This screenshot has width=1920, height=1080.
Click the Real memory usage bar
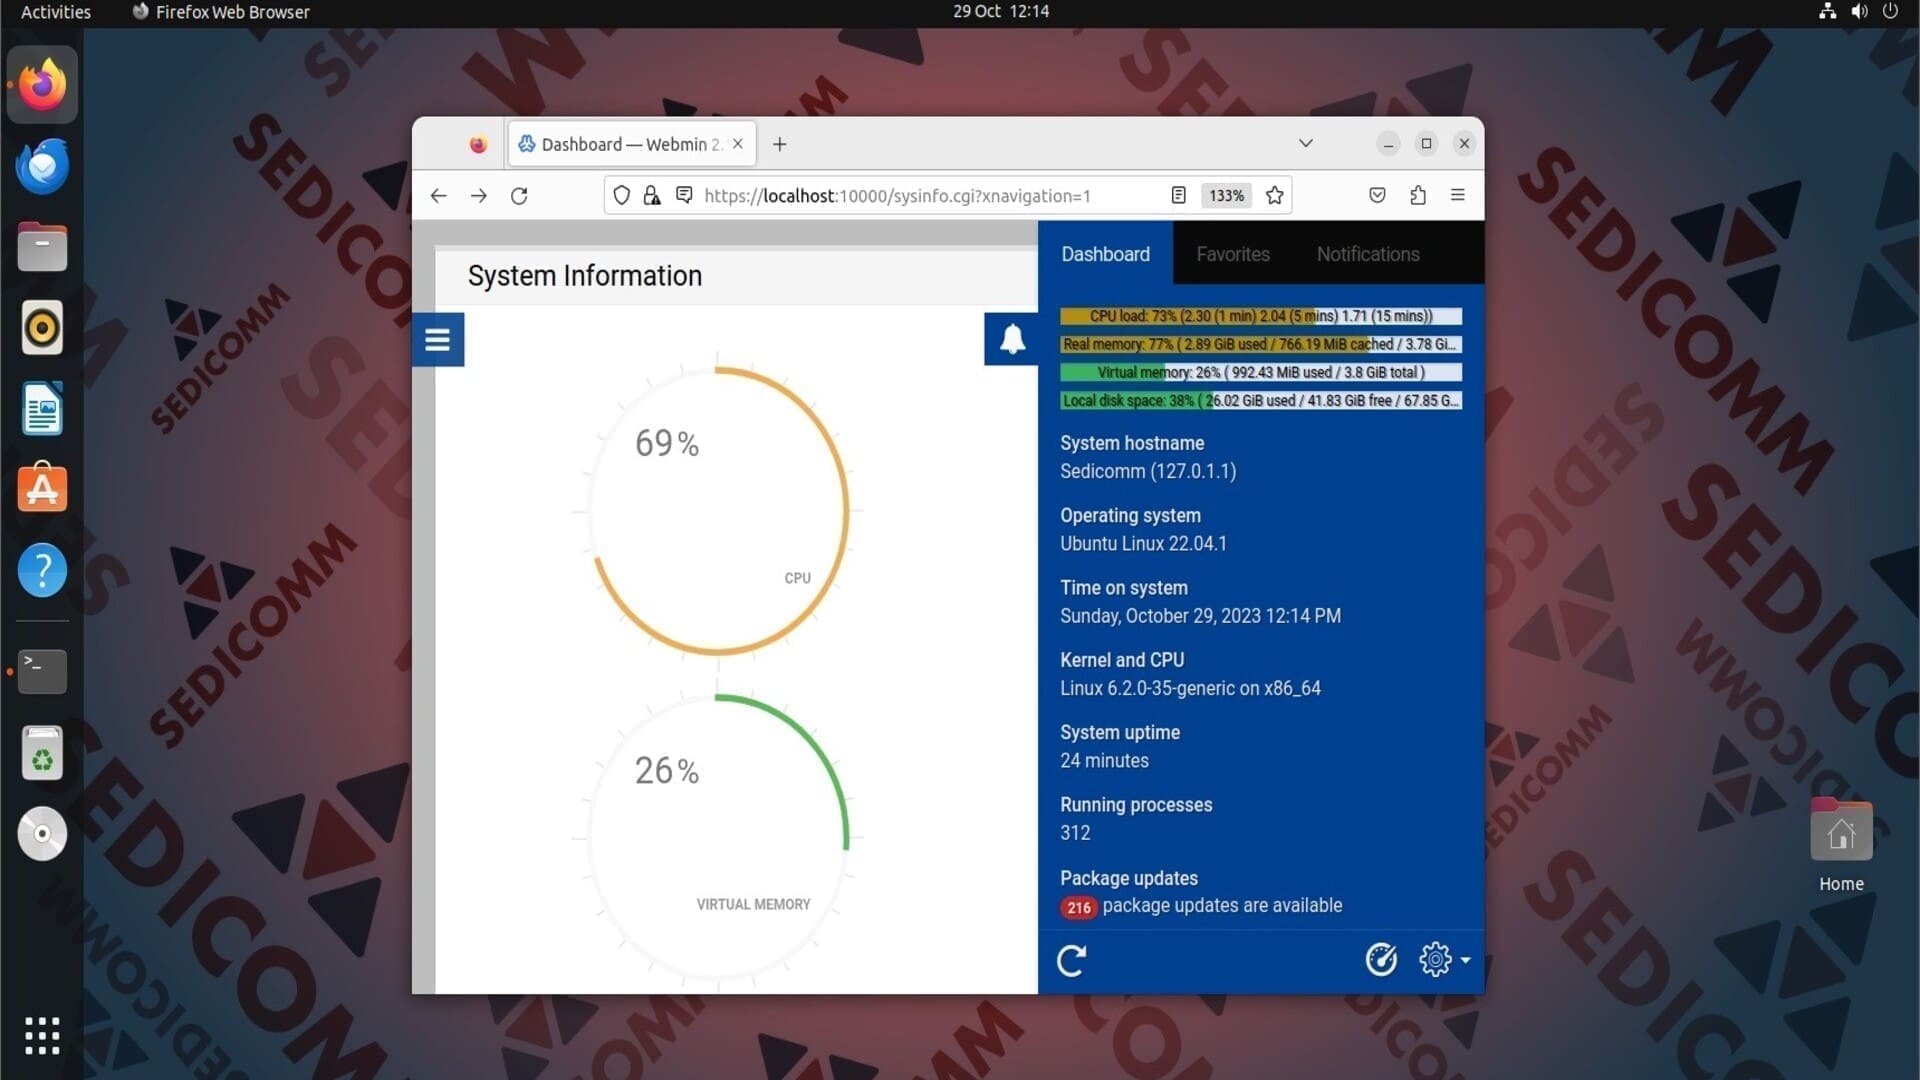[1260, 344]
